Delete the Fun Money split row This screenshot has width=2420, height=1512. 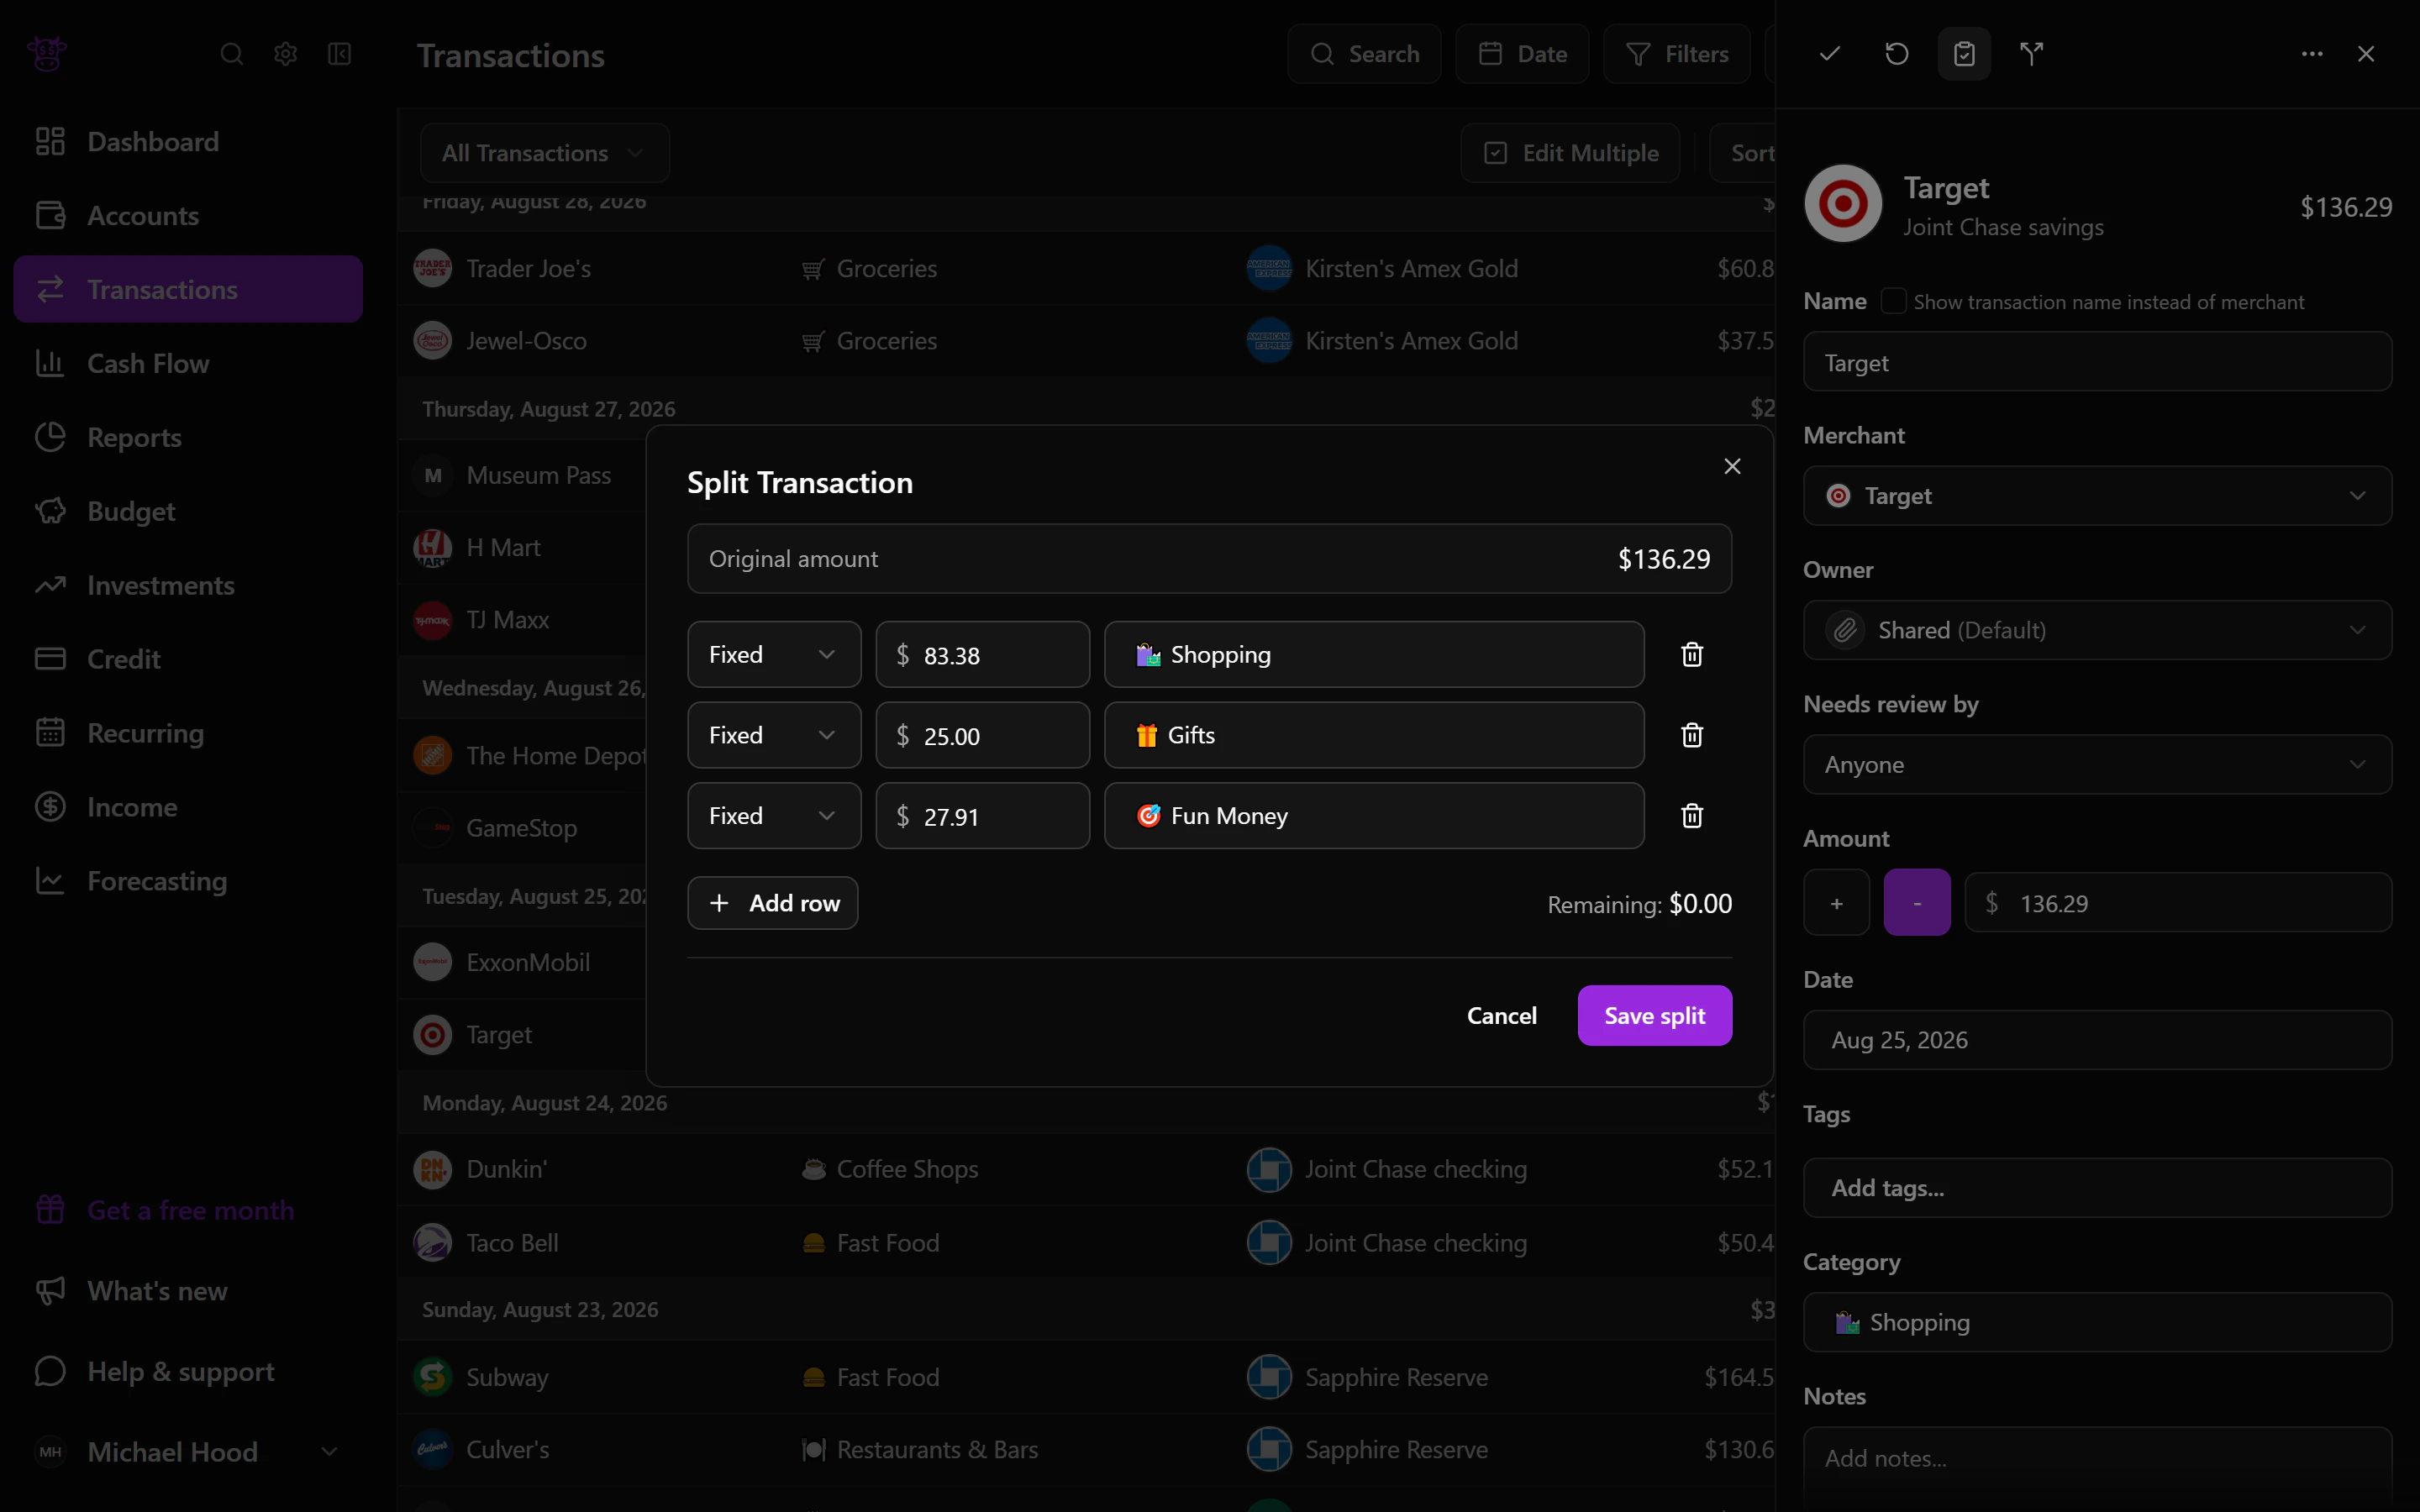(x=1692, y=816)
